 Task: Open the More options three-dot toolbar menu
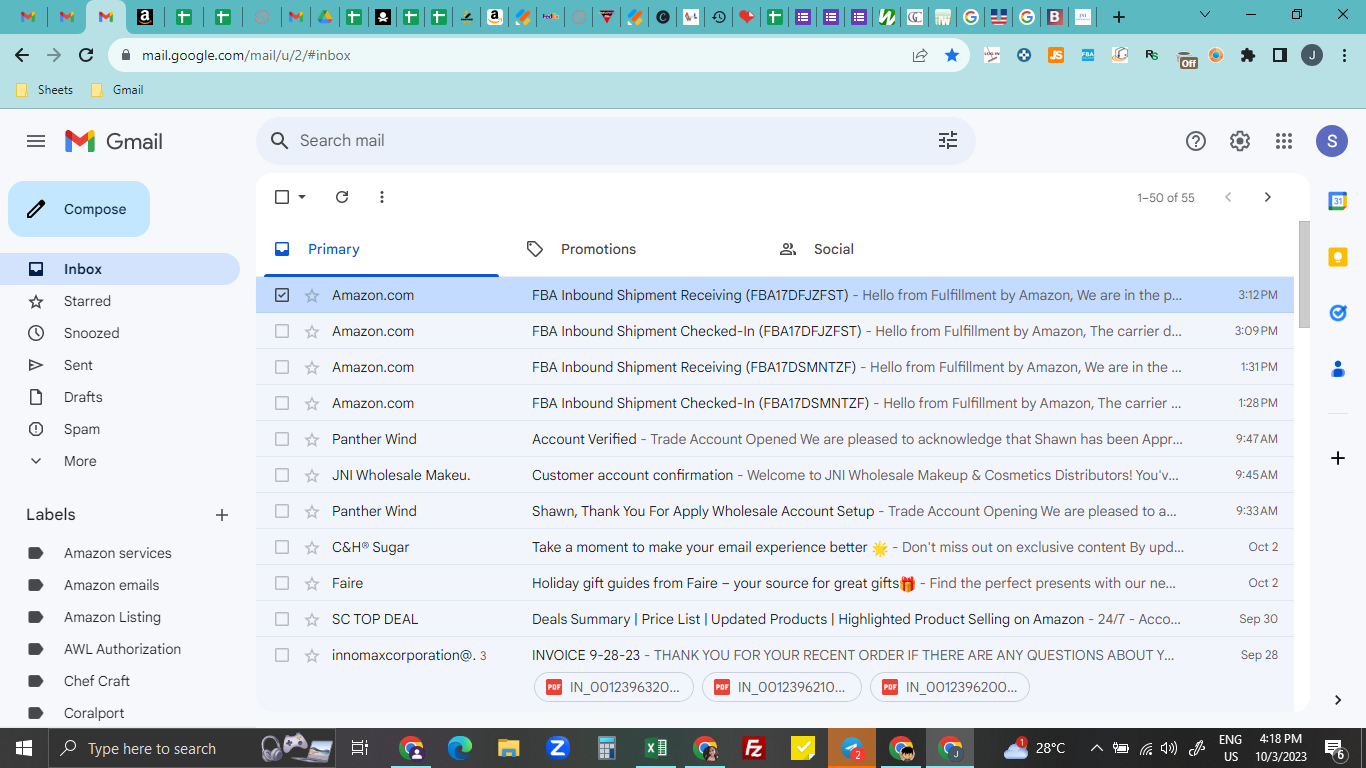(382, 197)
